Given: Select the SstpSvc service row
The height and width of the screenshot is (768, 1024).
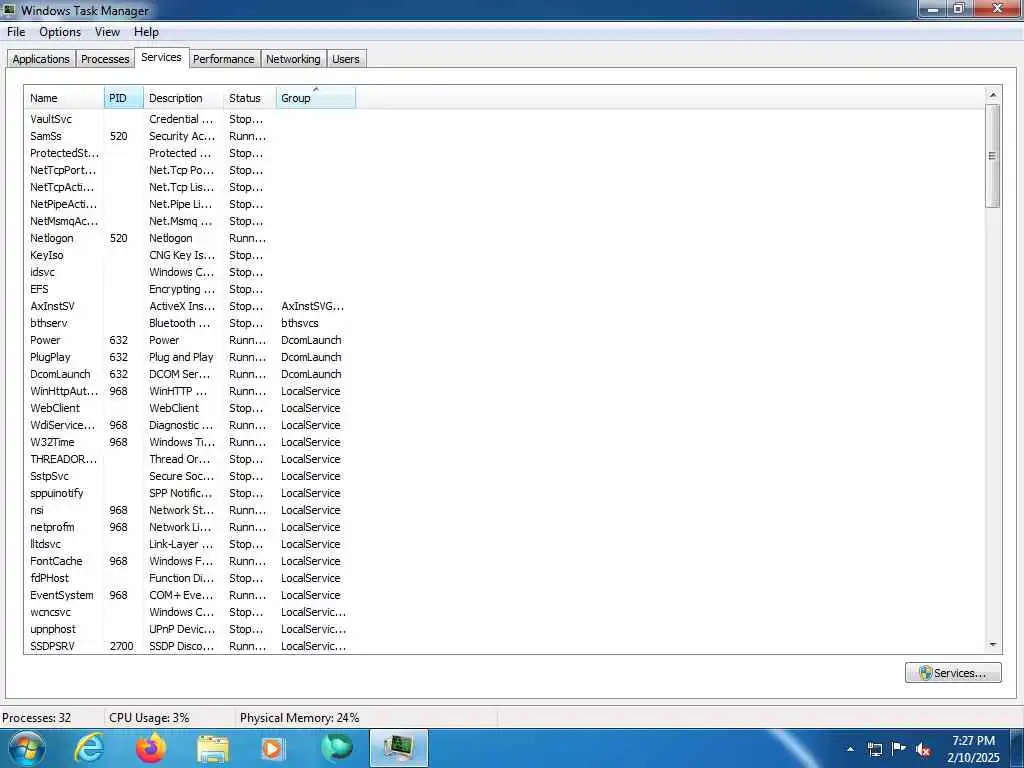Looking at the screenshot, I should (189, 476).
